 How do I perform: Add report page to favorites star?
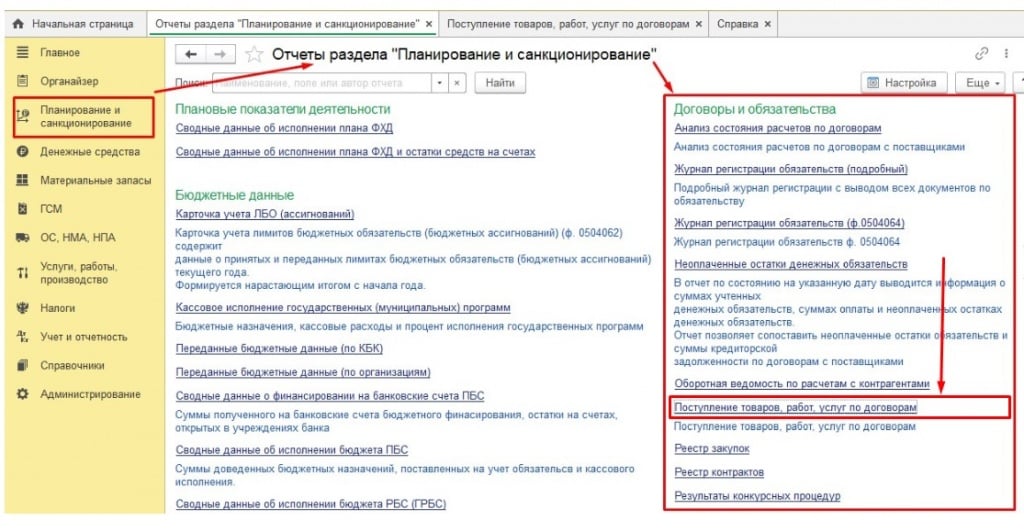253,54
